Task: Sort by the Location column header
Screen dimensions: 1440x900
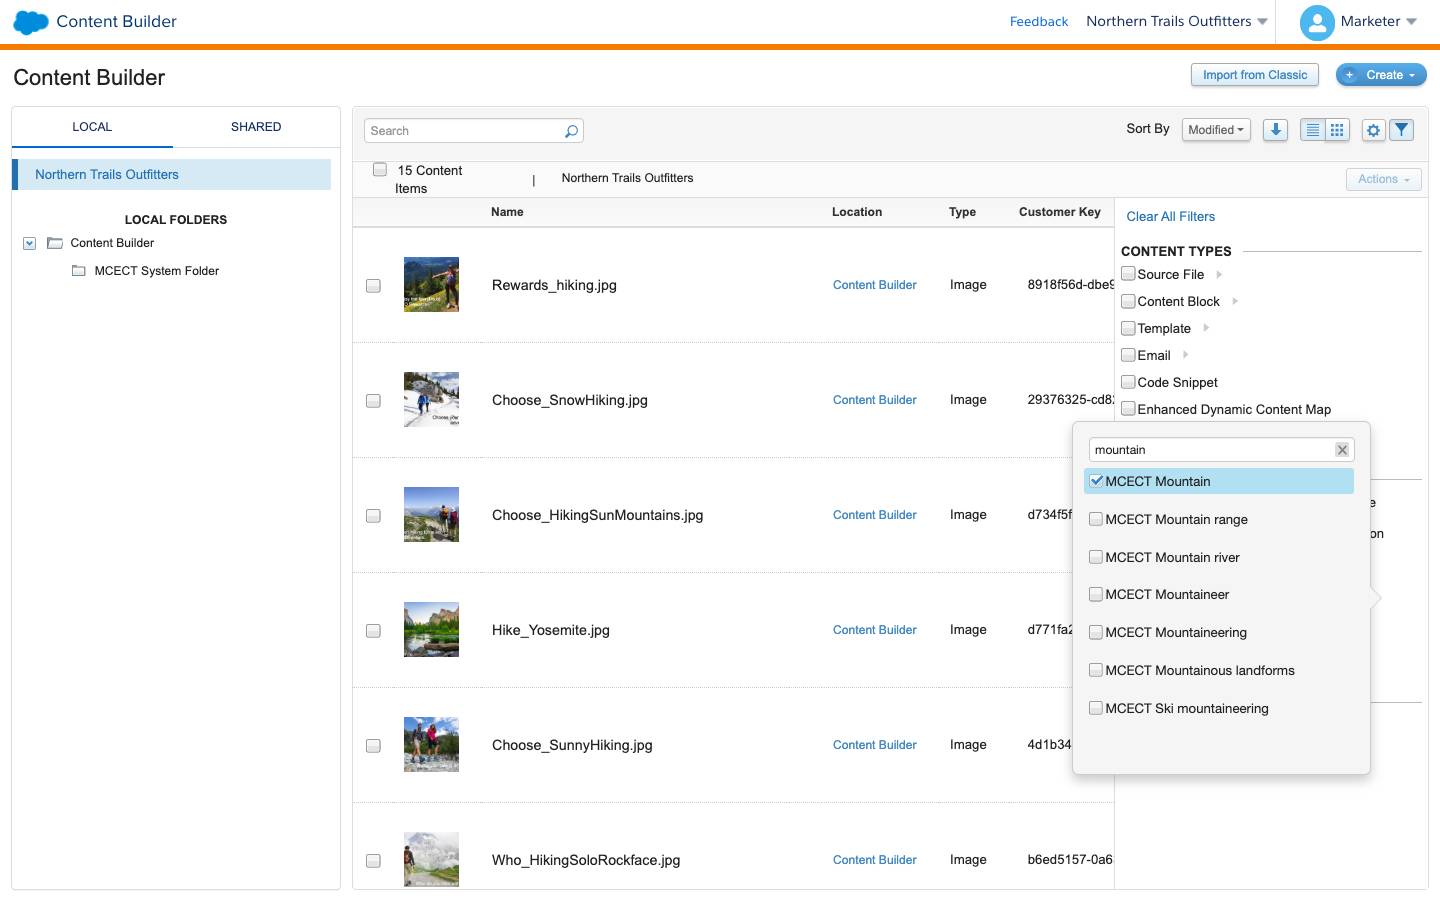Action: tap(857, 212)
